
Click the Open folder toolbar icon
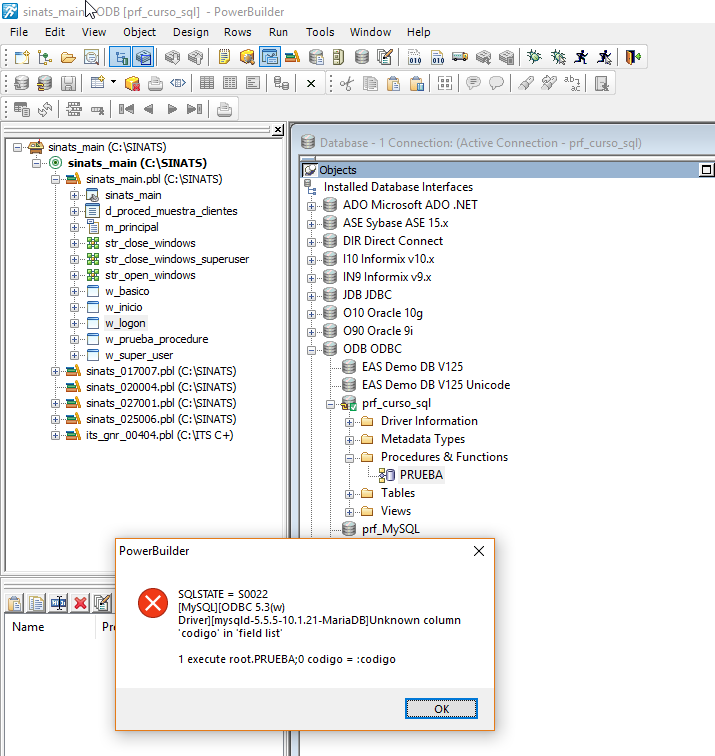[x=68, y=57]
